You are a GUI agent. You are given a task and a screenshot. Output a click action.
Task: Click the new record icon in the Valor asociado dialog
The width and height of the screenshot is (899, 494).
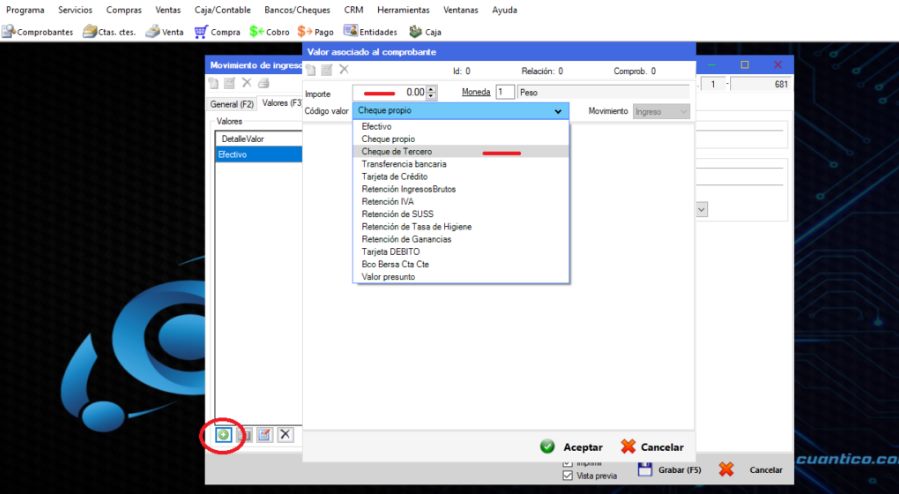[310, 70]
